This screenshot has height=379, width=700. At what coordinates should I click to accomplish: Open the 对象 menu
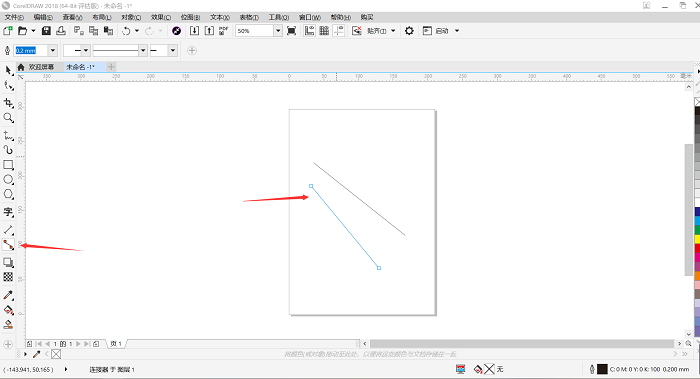131,17
